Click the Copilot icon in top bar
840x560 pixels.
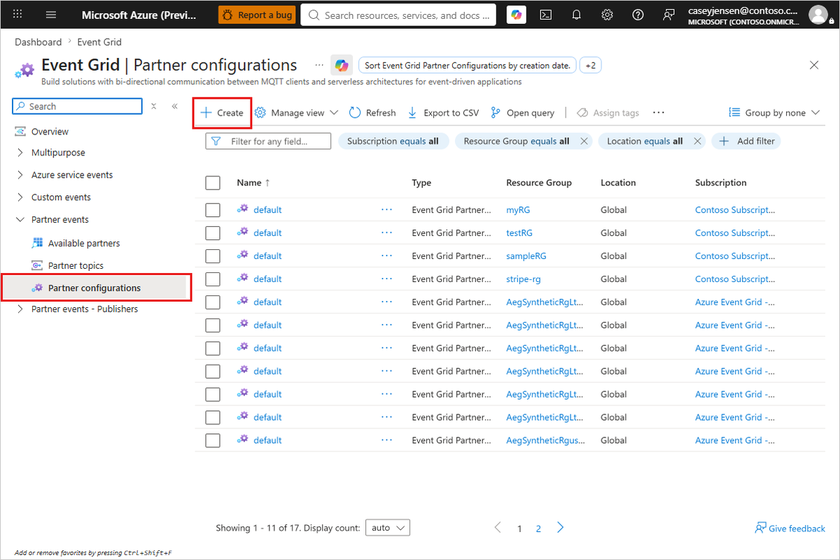[x=516, y=15]
